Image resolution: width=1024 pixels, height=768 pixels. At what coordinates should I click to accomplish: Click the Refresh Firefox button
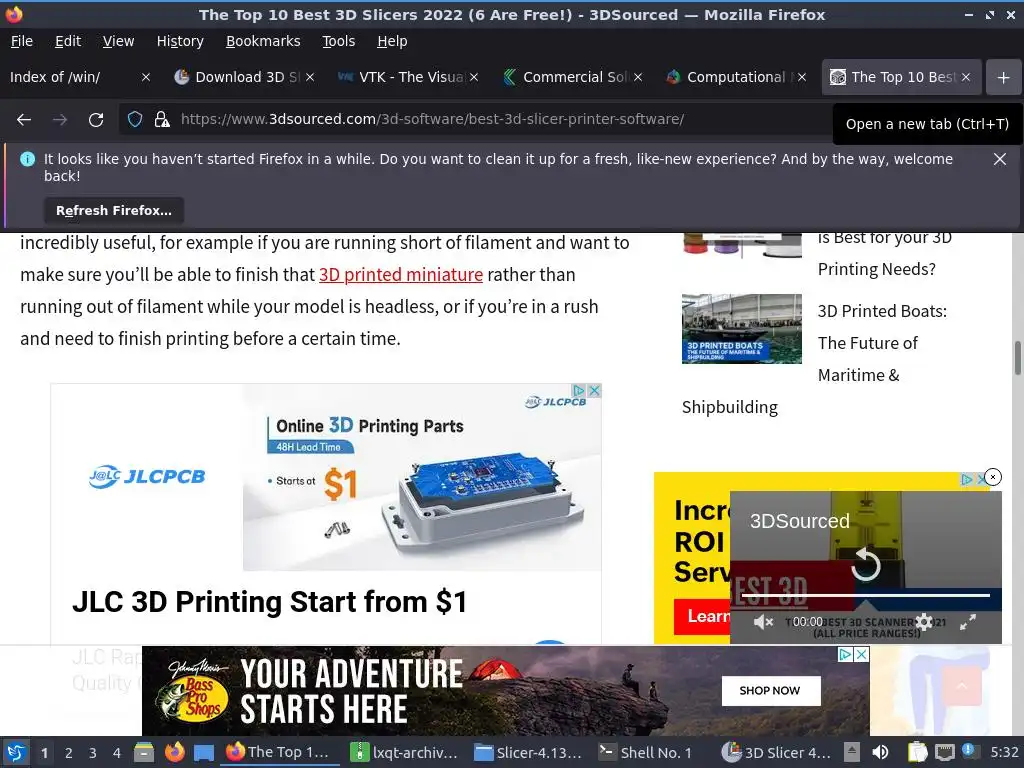click(114, 210)
